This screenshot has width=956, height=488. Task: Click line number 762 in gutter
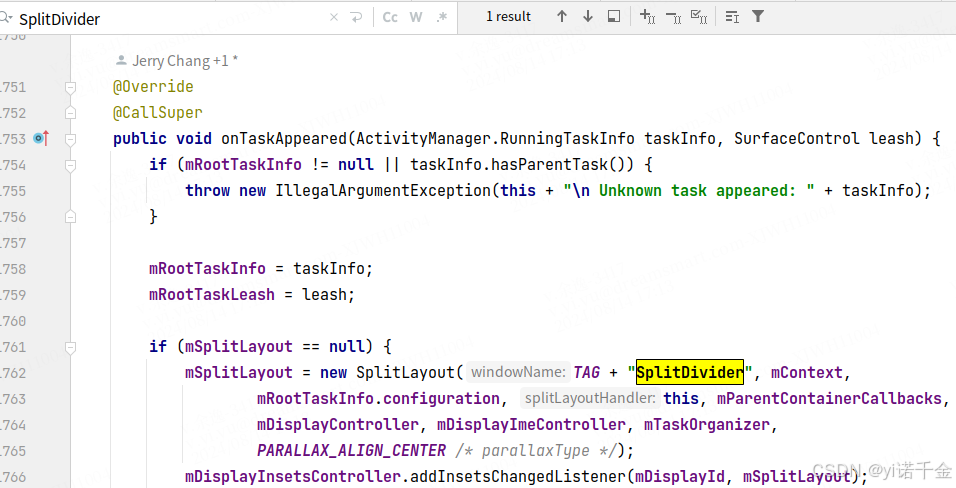pos(13,373)
